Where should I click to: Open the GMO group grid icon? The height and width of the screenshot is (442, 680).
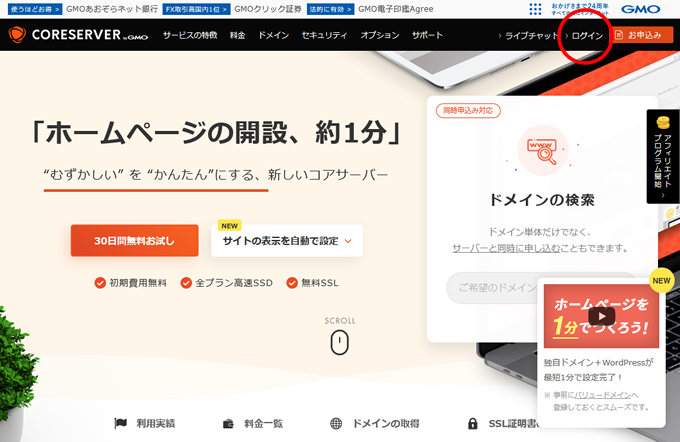535,9
